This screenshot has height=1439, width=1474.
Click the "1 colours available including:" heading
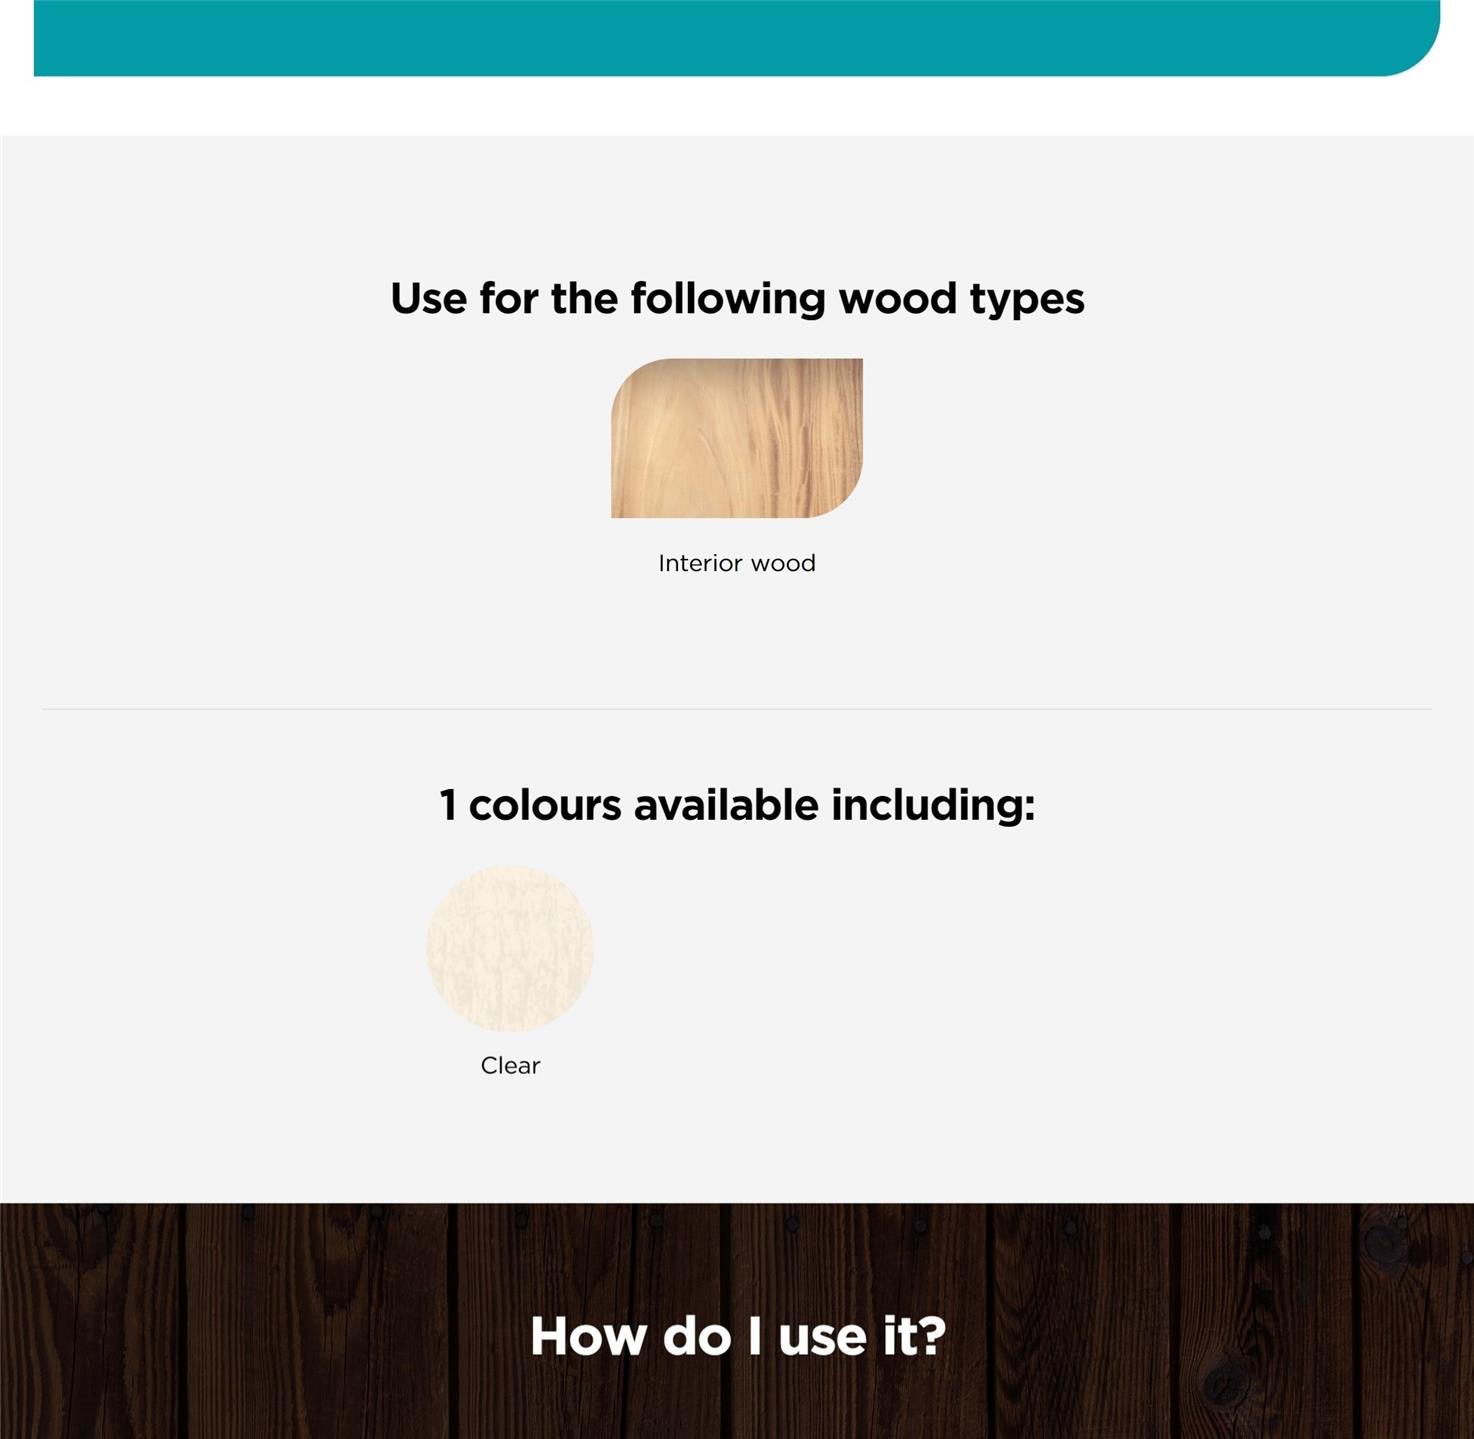coord(737,805)
